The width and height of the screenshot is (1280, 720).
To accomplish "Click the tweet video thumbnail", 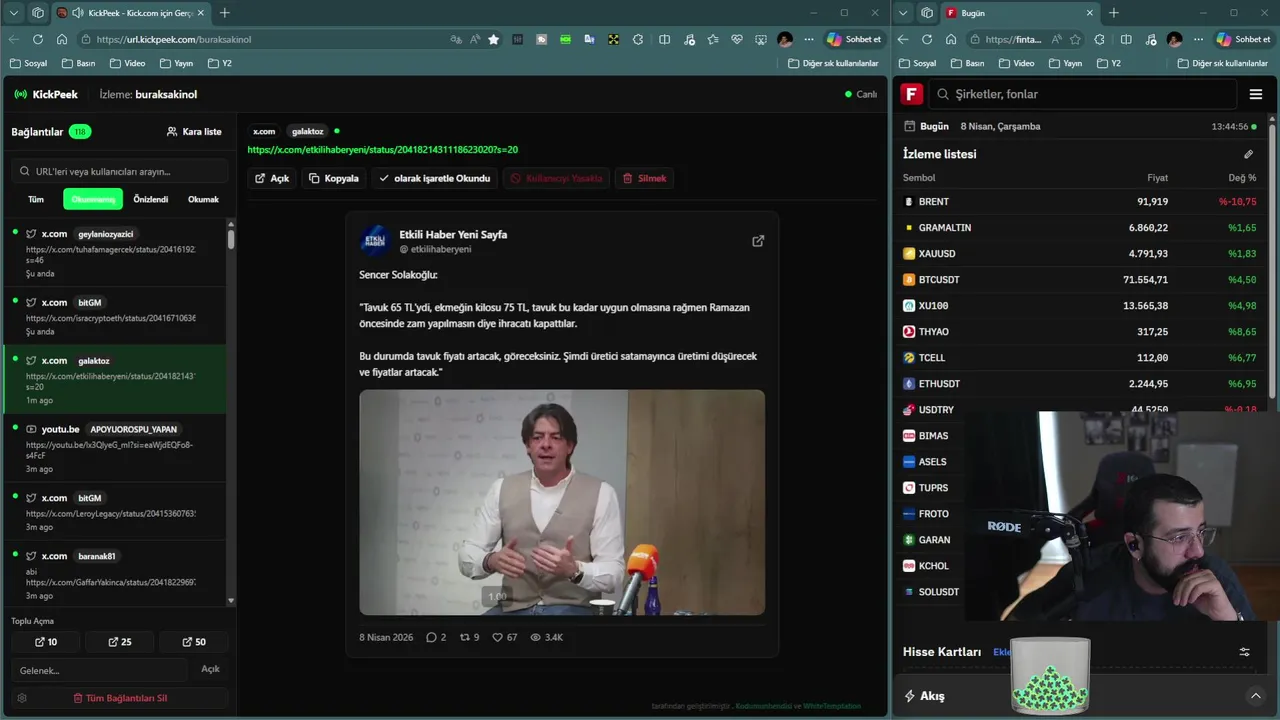I will point(562,502).
